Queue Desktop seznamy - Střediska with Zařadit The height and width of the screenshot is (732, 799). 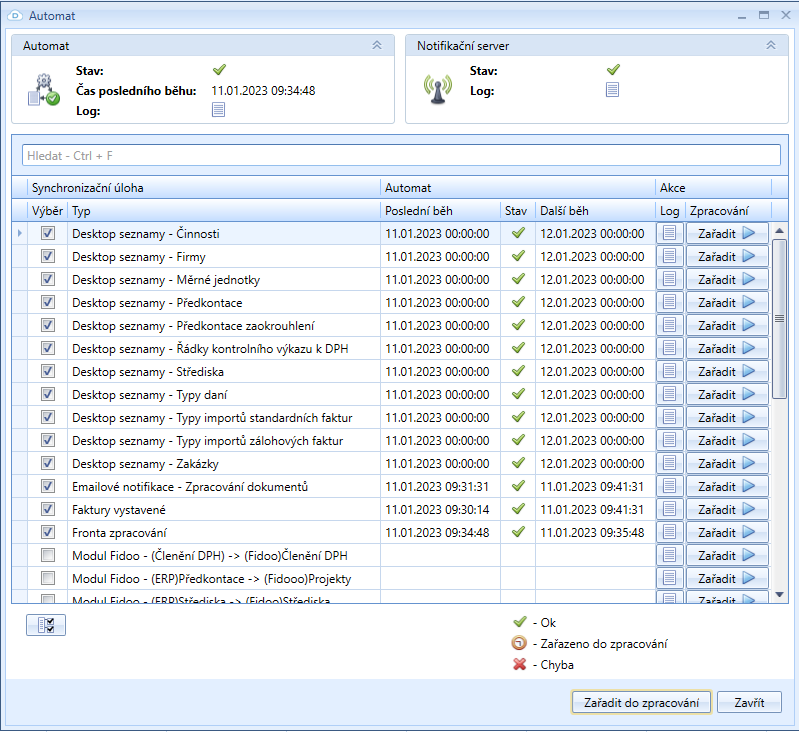pyautogui.click(x=727, y=371)
